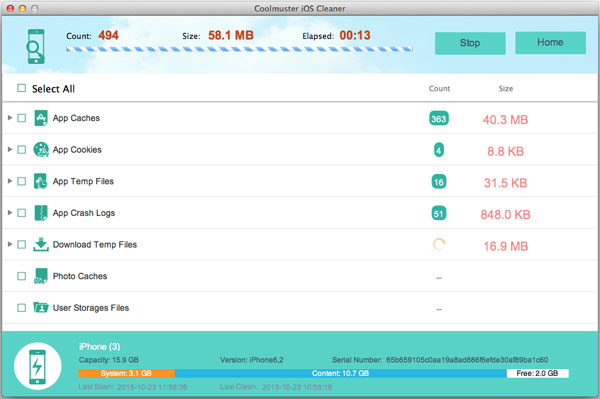
Task: Expand the App Cookies row
Action: (x=10, y=149)
